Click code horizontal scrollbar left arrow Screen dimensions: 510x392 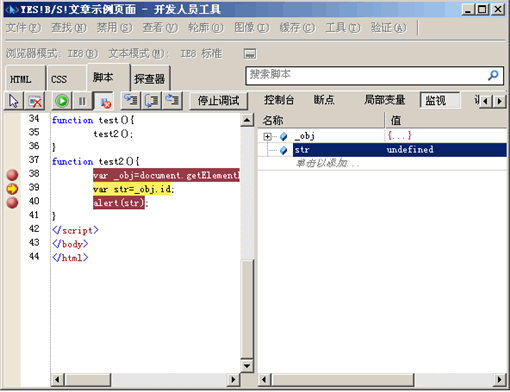pos(57,379)
